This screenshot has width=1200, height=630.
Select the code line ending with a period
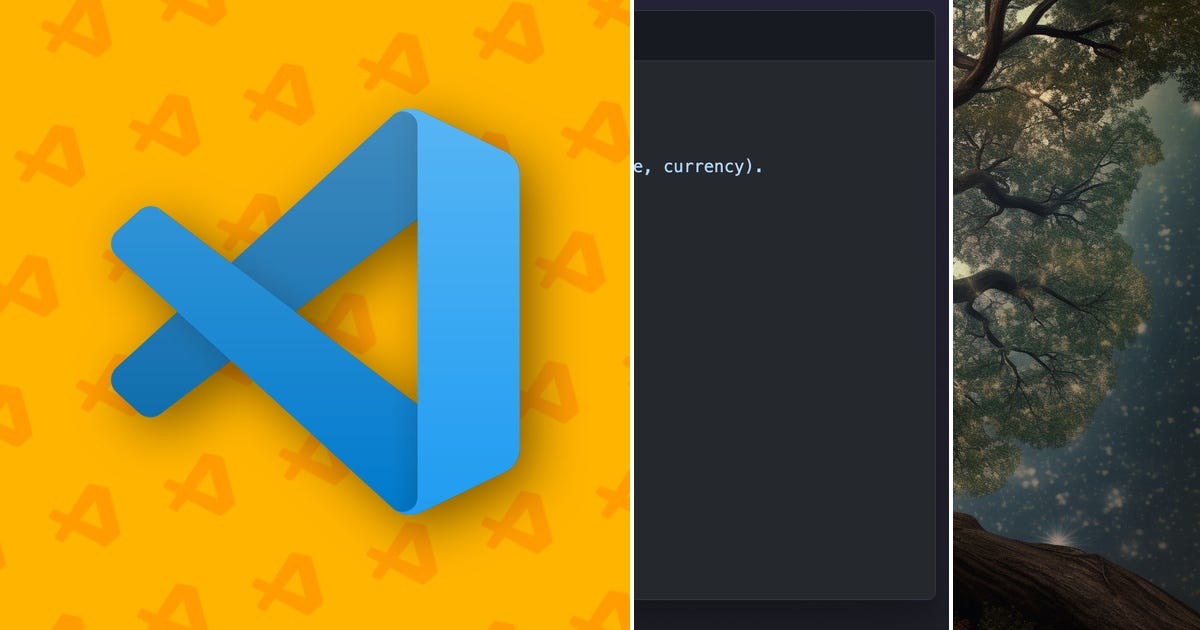pyautogui.click(x=700, y=166)
